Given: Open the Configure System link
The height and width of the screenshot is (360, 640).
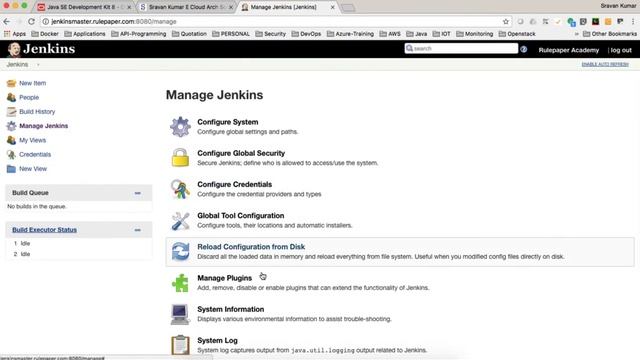Looking at the screenshot, I should coord(228,122).
